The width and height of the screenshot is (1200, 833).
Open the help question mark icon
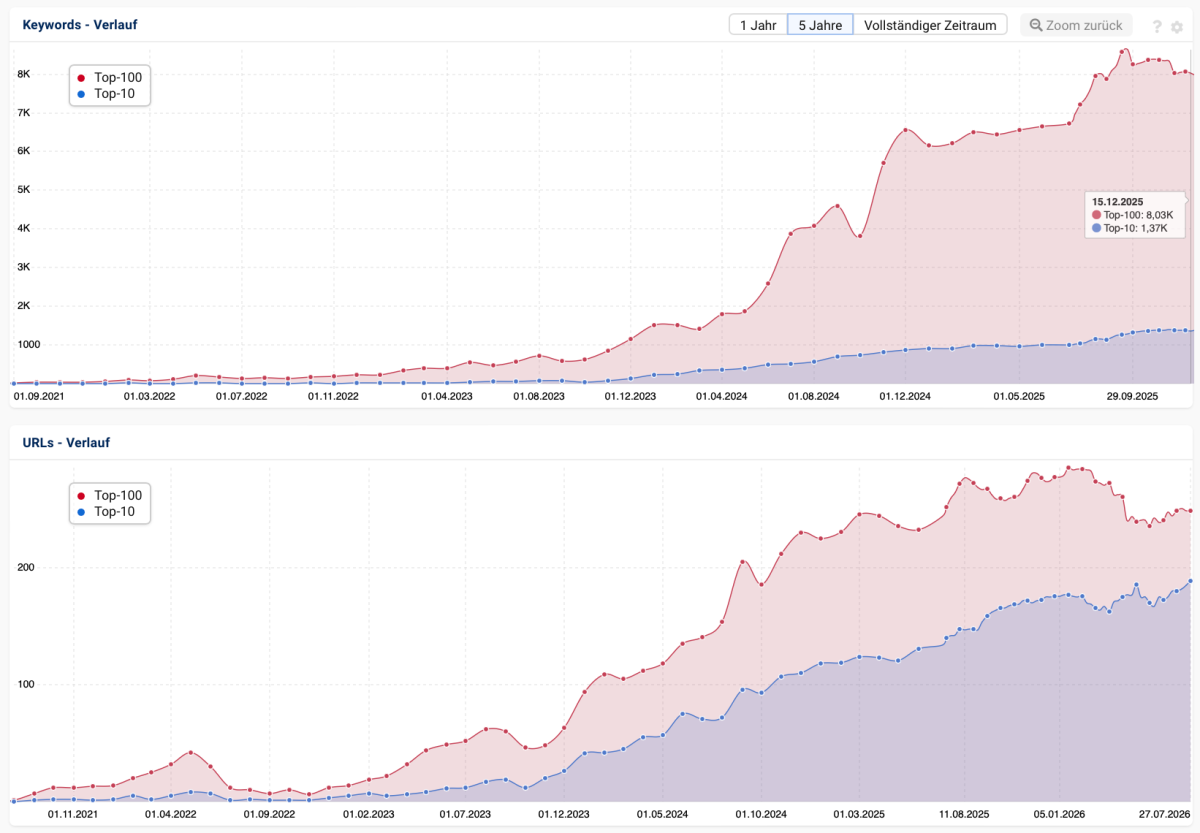1158,26
